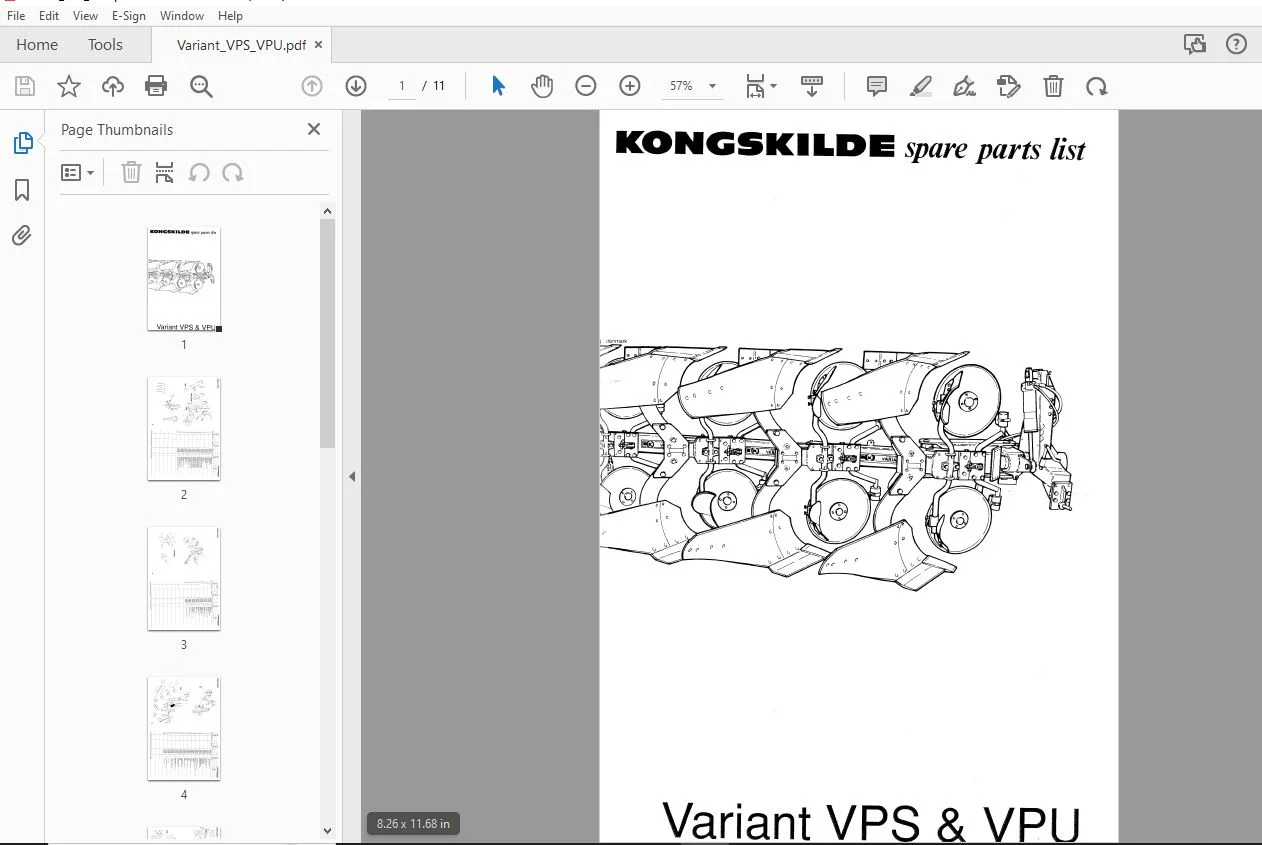Close the Page Thumbnails panel
The width and height of the screenshot is (1262, 845).
(x=314, y=129)
